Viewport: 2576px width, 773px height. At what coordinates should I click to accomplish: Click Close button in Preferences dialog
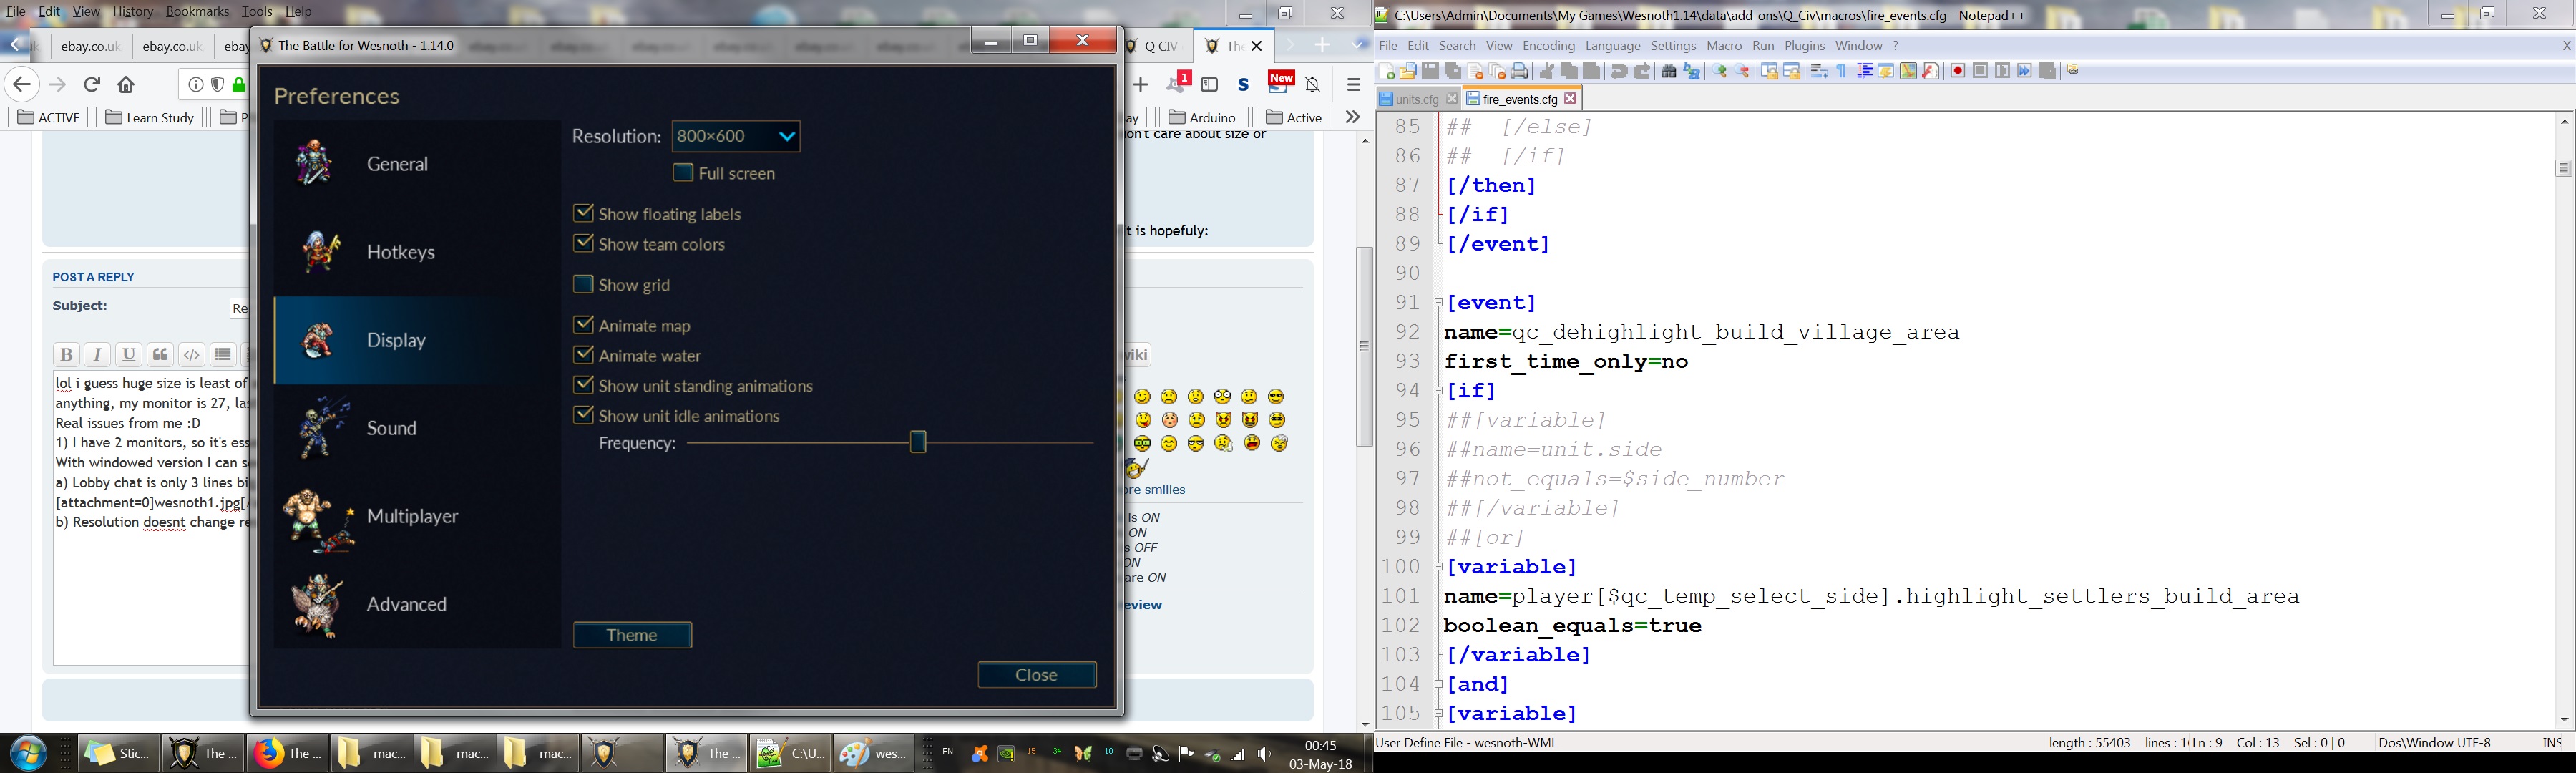pyautogui.click(x=1037, y=675)
